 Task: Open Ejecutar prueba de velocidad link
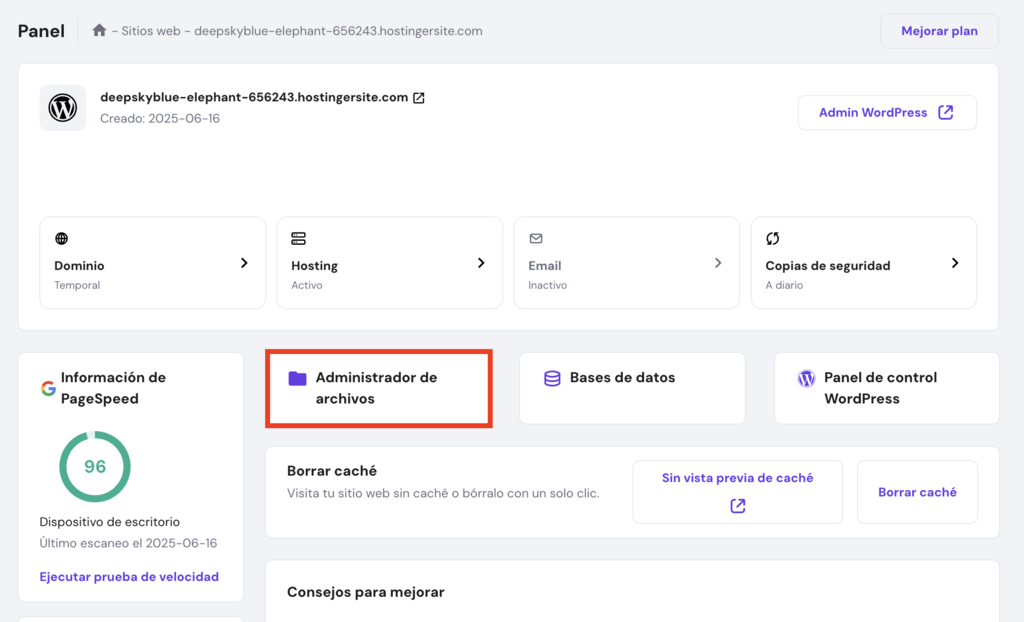129,576
